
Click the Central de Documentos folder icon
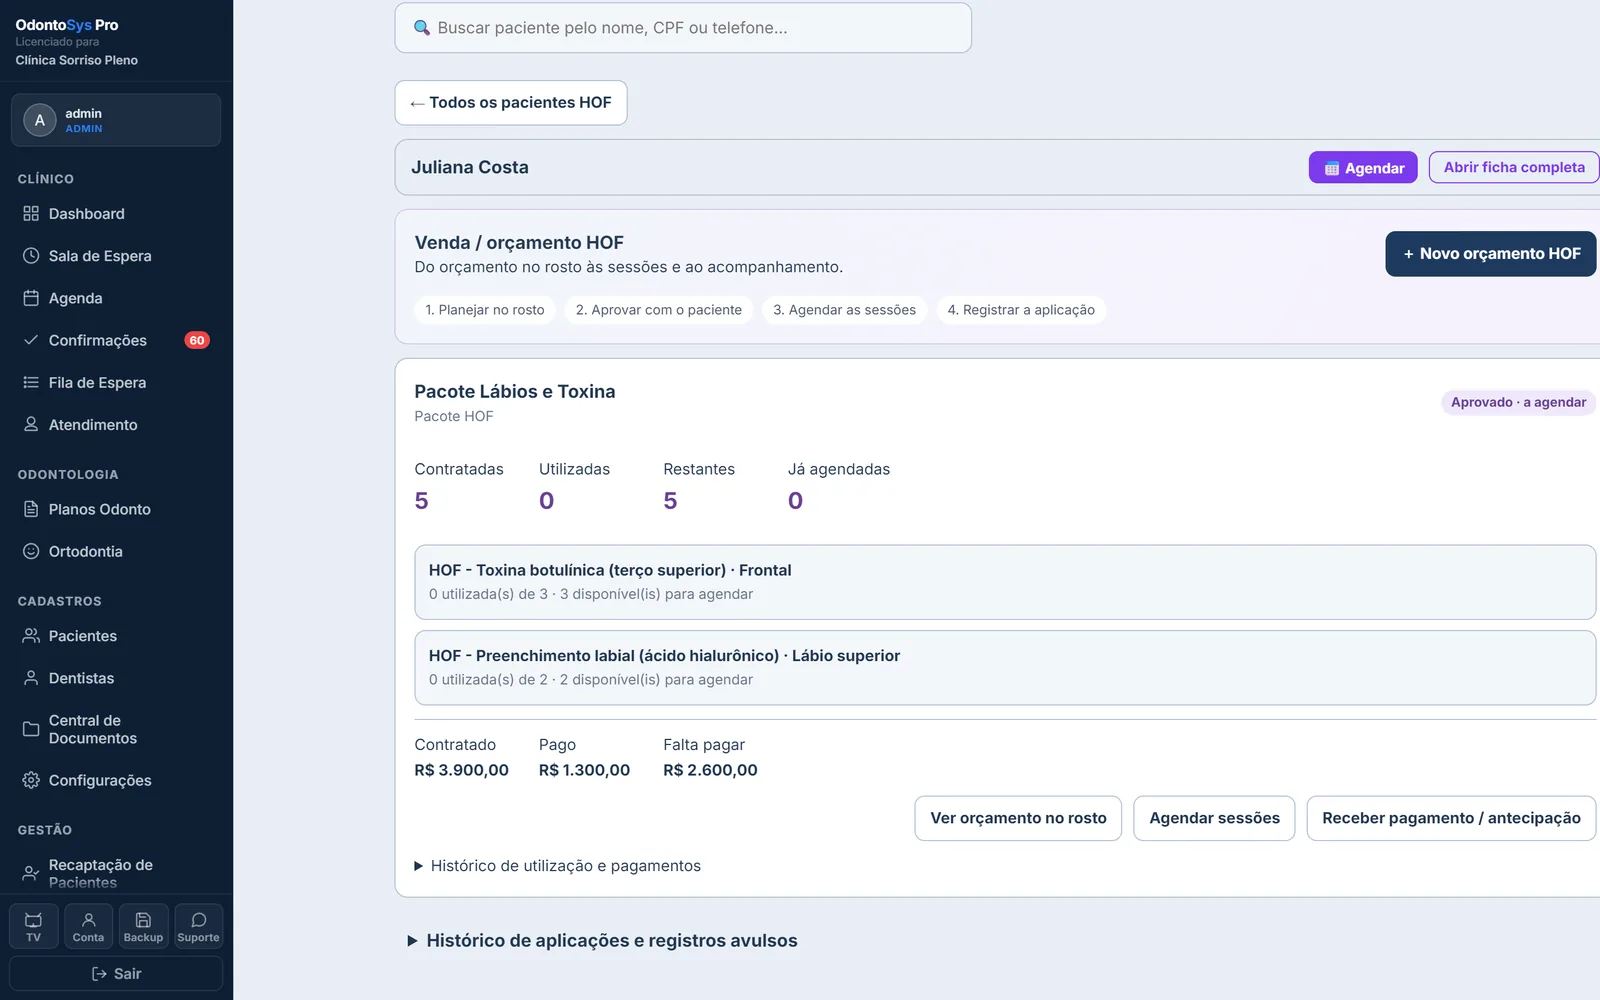pyautogui.click(x=31, y=729)
